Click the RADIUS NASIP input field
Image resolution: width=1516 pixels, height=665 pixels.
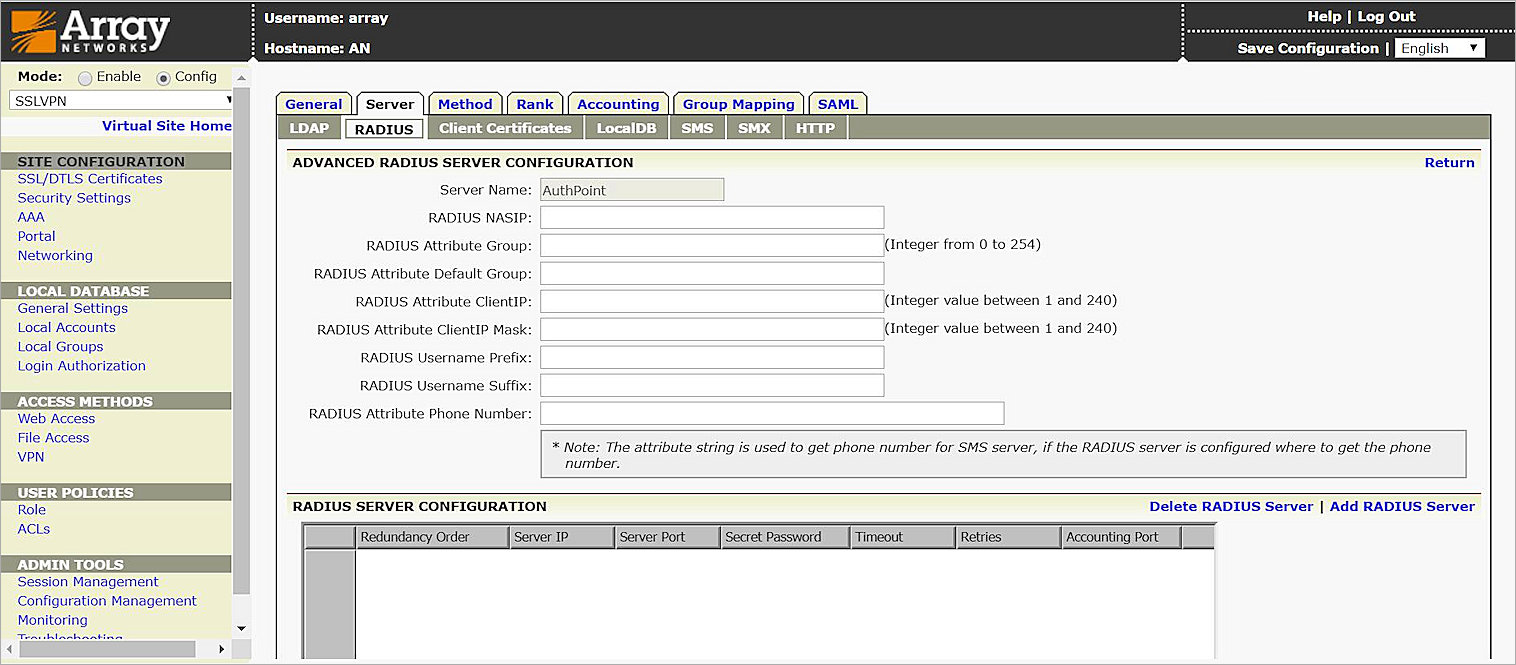(711, 217)
